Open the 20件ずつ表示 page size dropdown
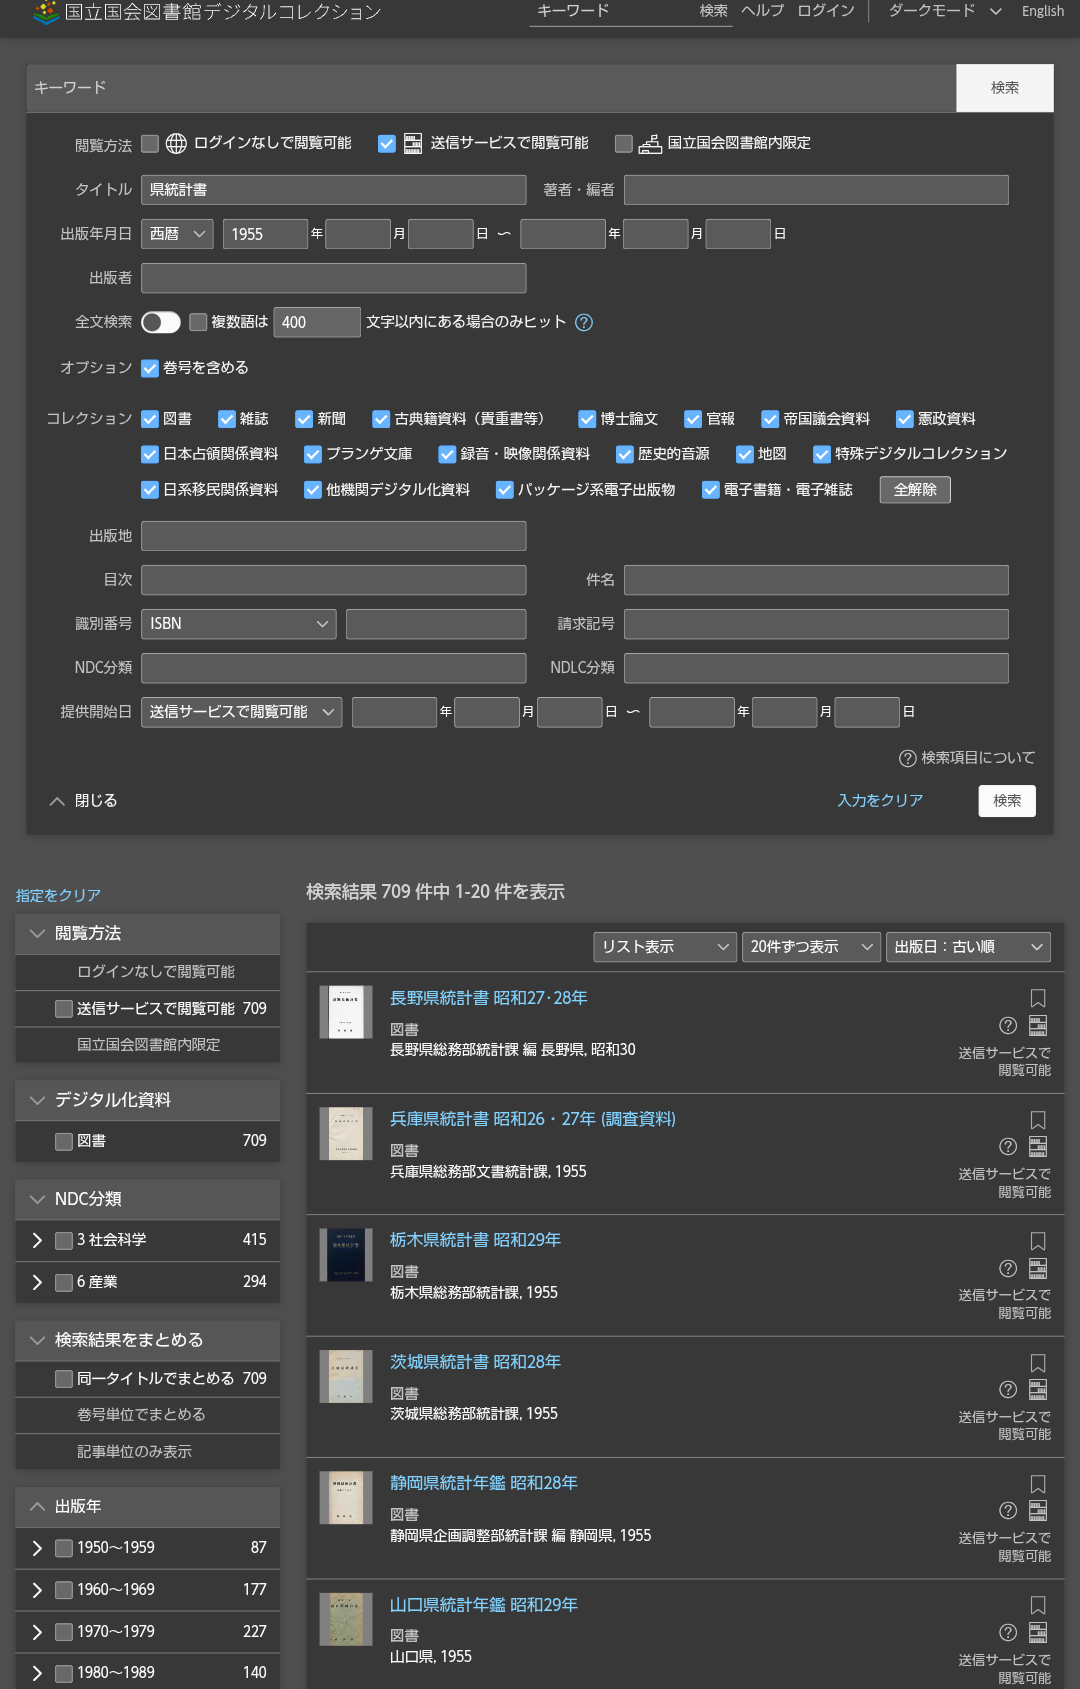The width and height of the screenshot is (1080, 1689). click(x=812, y=947)
